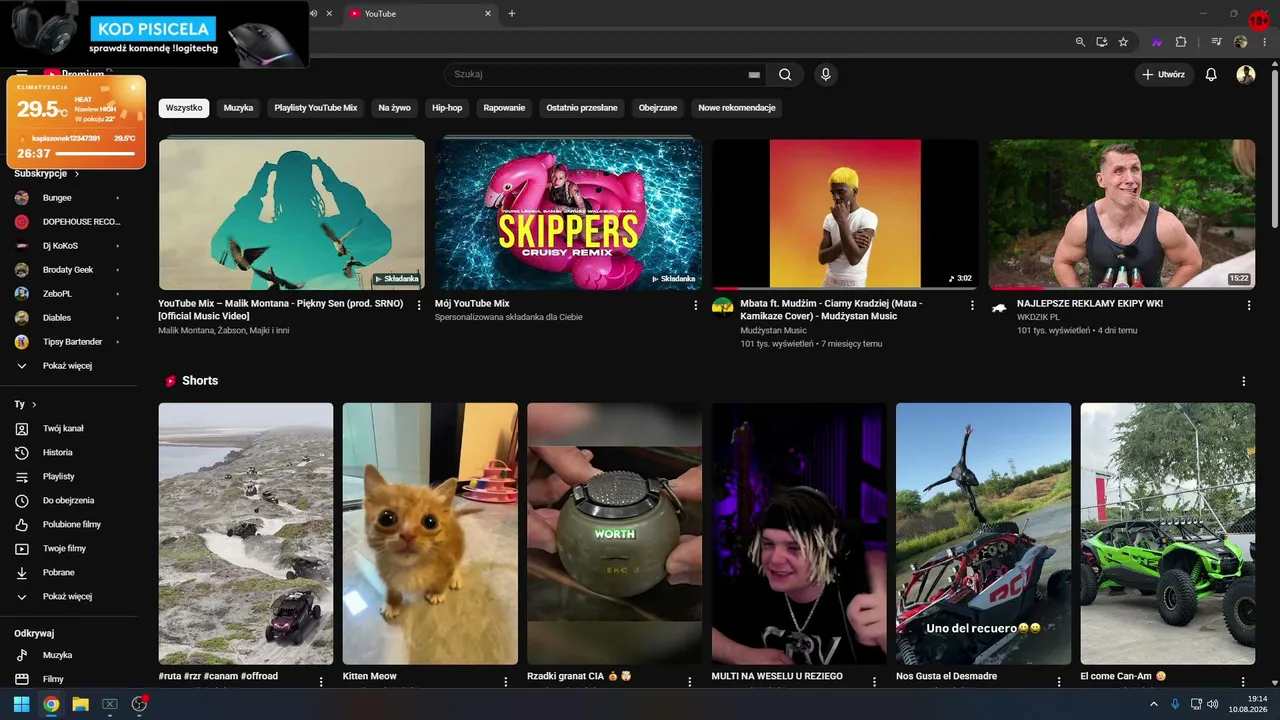Open Do obejrzenia watch later list

(x=70, y=500)
